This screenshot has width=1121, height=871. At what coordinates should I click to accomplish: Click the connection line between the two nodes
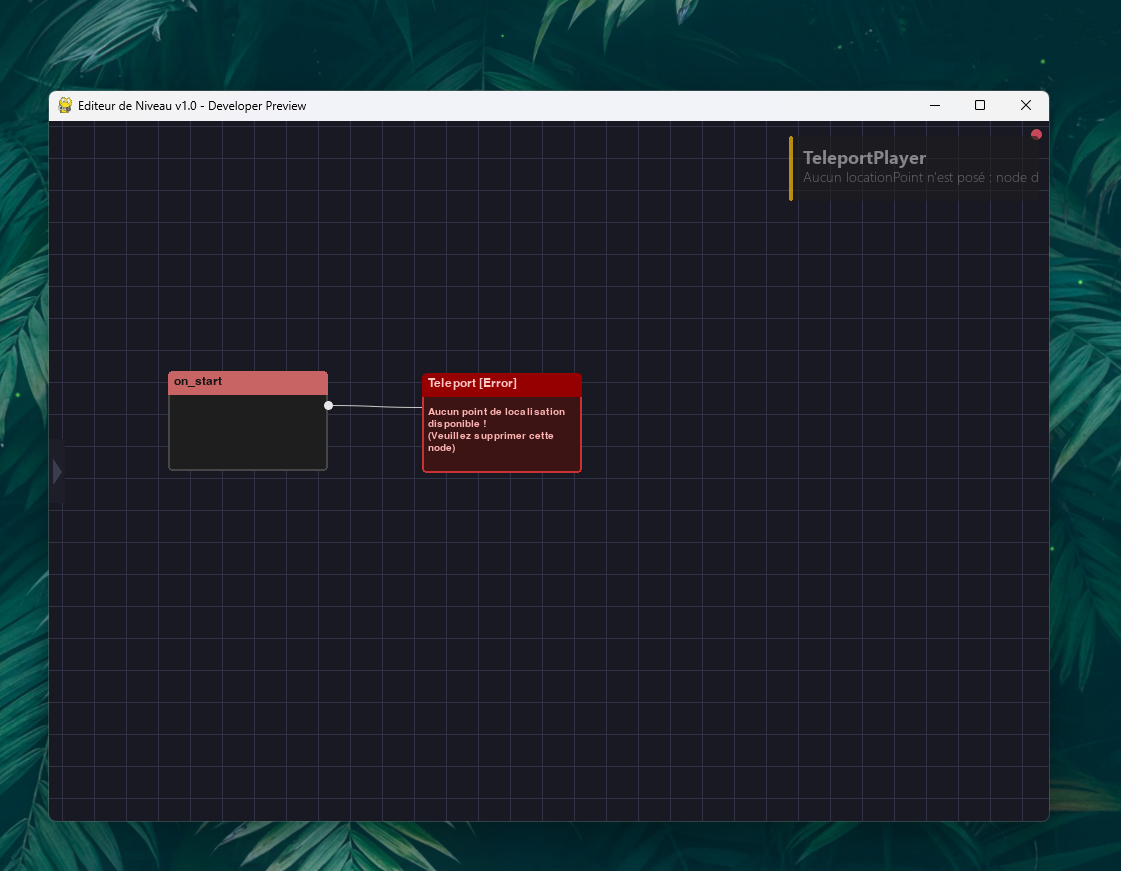click(x=377, y=406)
